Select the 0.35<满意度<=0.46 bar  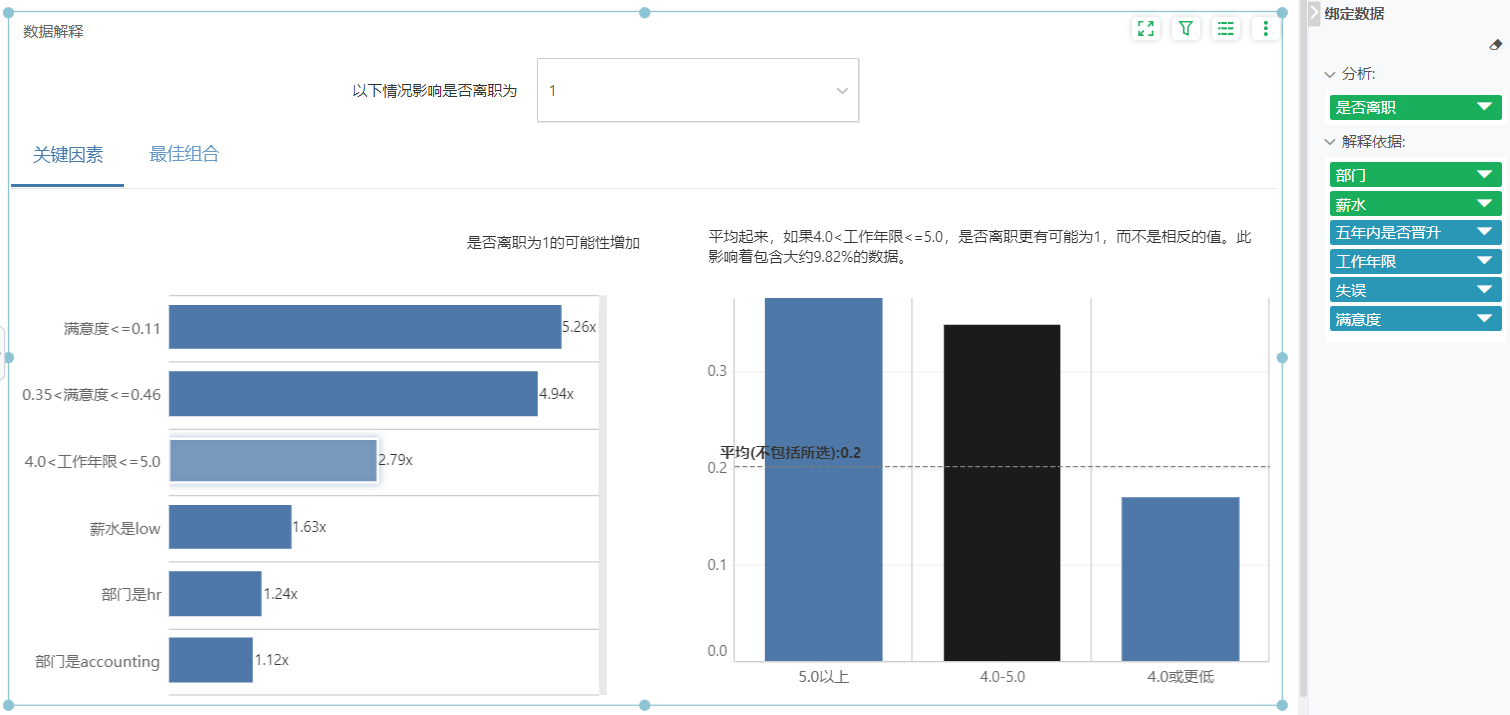click(x=353, y=394)
